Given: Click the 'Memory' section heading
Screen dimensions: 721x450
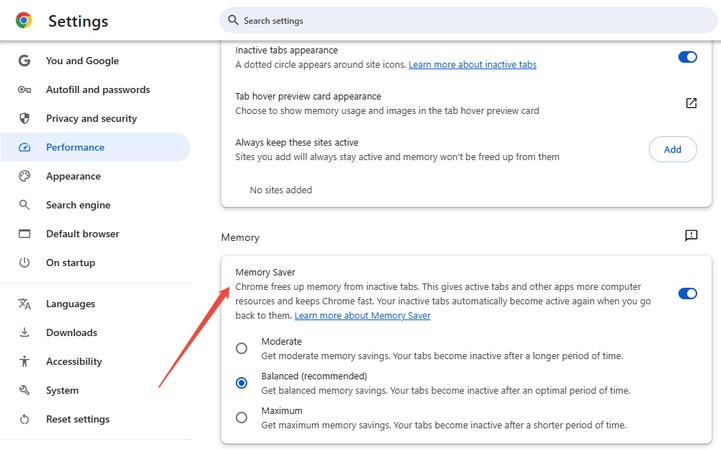Looking at the screenshot, I should [x=240, y=238].
